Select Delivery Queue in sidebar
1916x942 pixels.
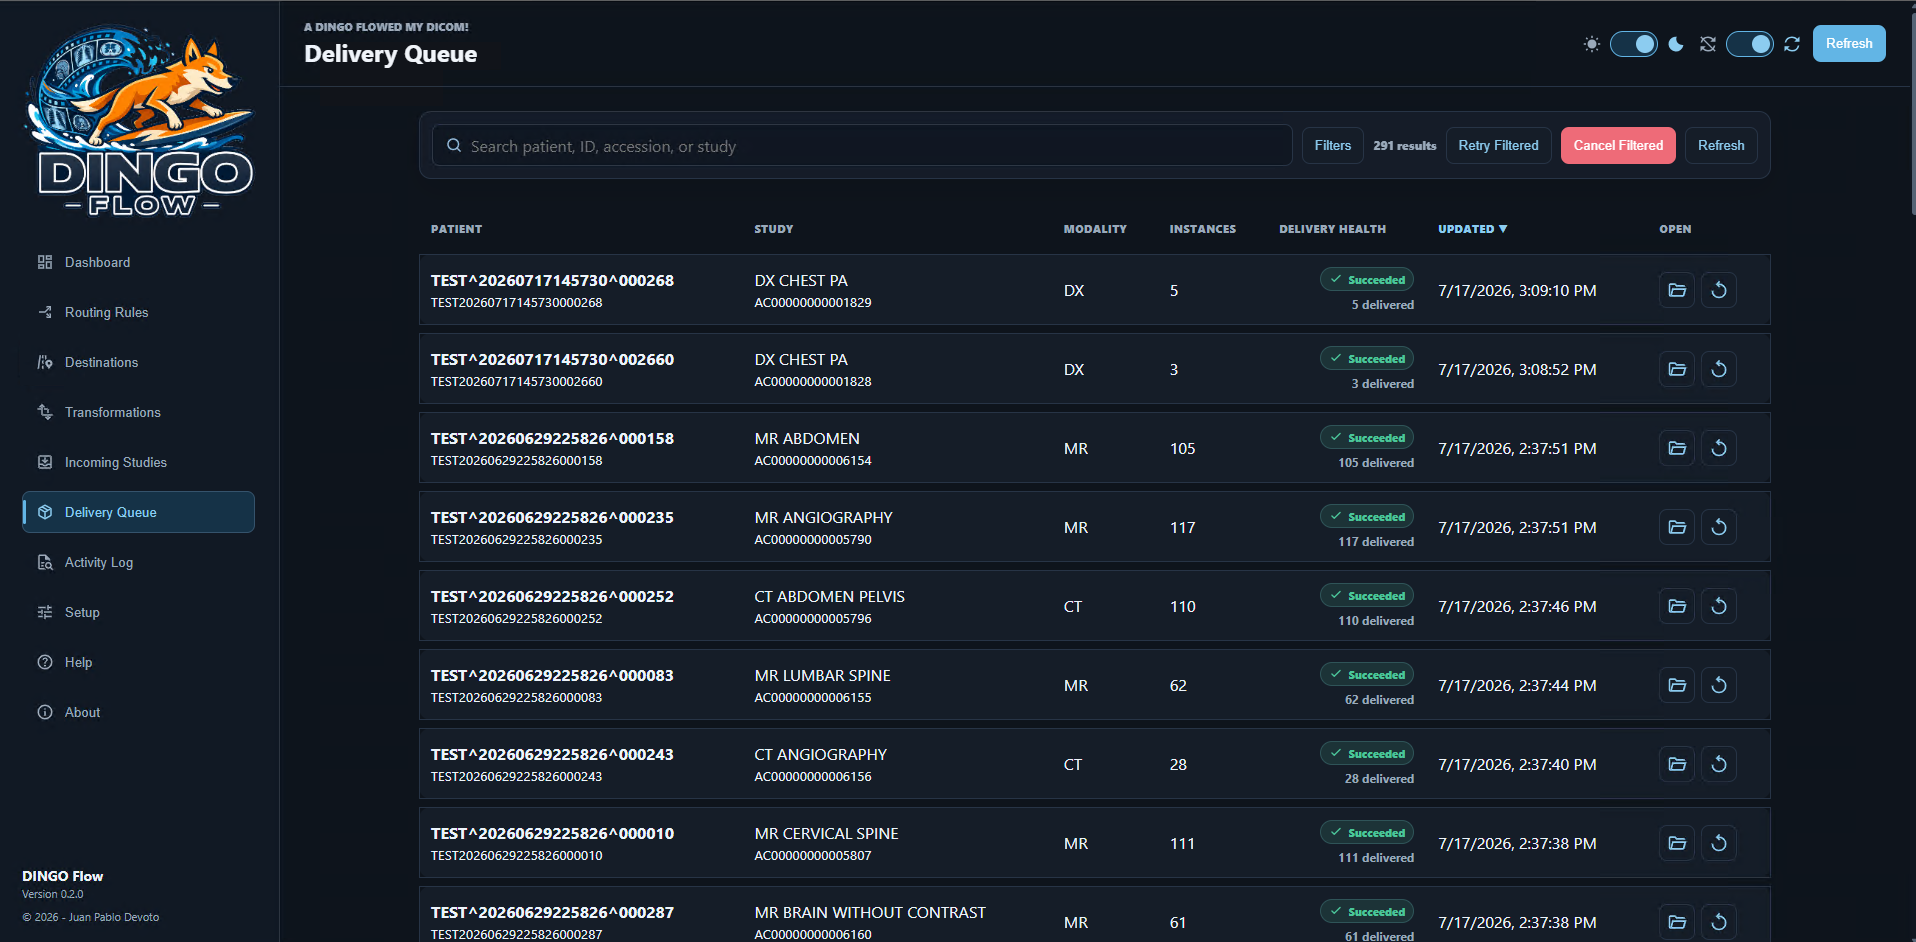pyautogui.click(x=138, y=512)
